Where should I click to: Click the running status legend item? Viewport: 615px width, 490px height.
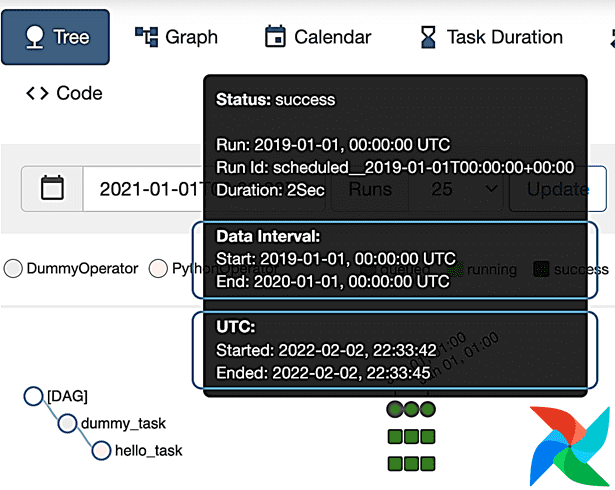coord(484,269)
